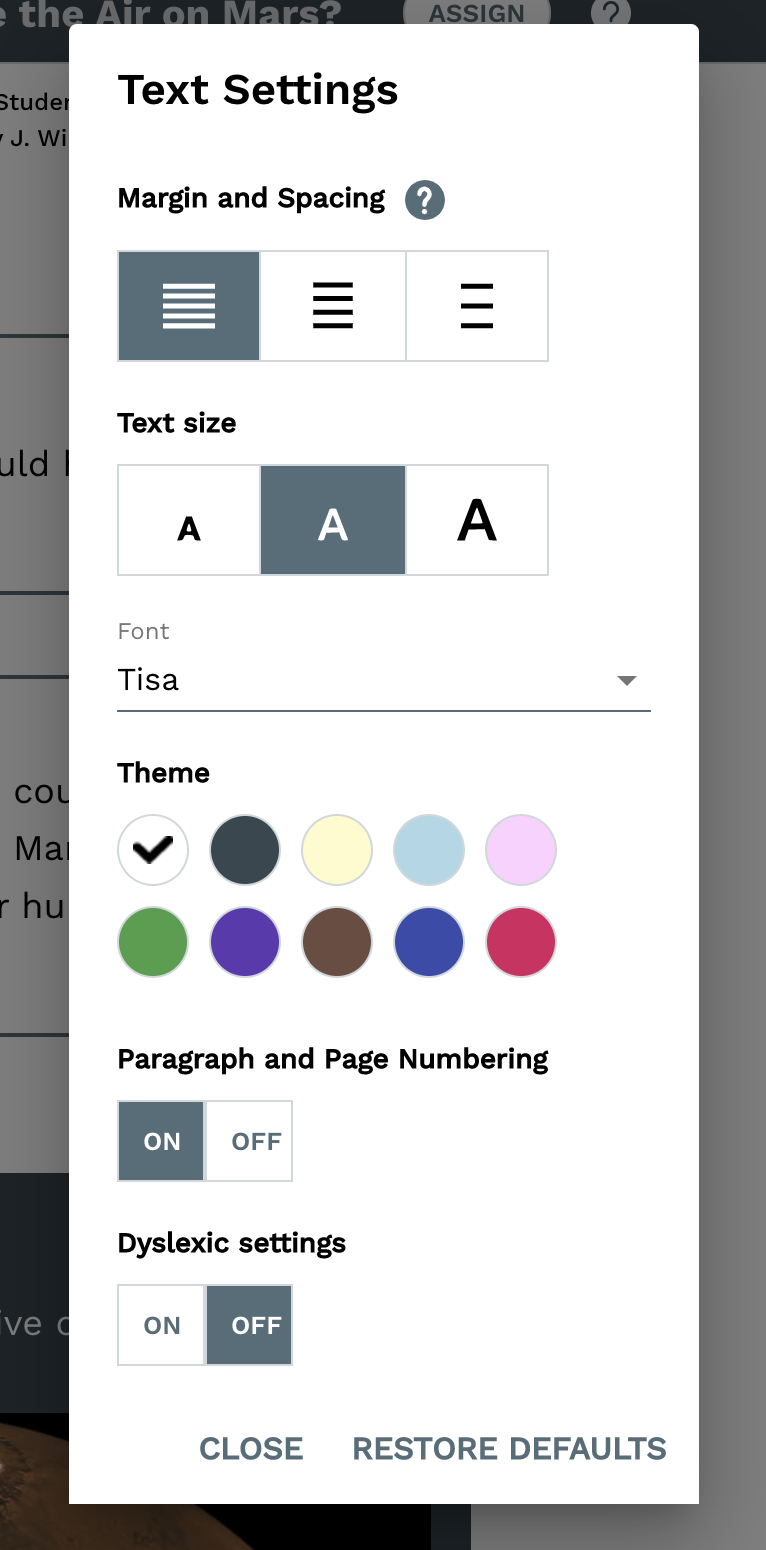
Task: Open the Margin and Spacing help icon
Action: [424, 200]
